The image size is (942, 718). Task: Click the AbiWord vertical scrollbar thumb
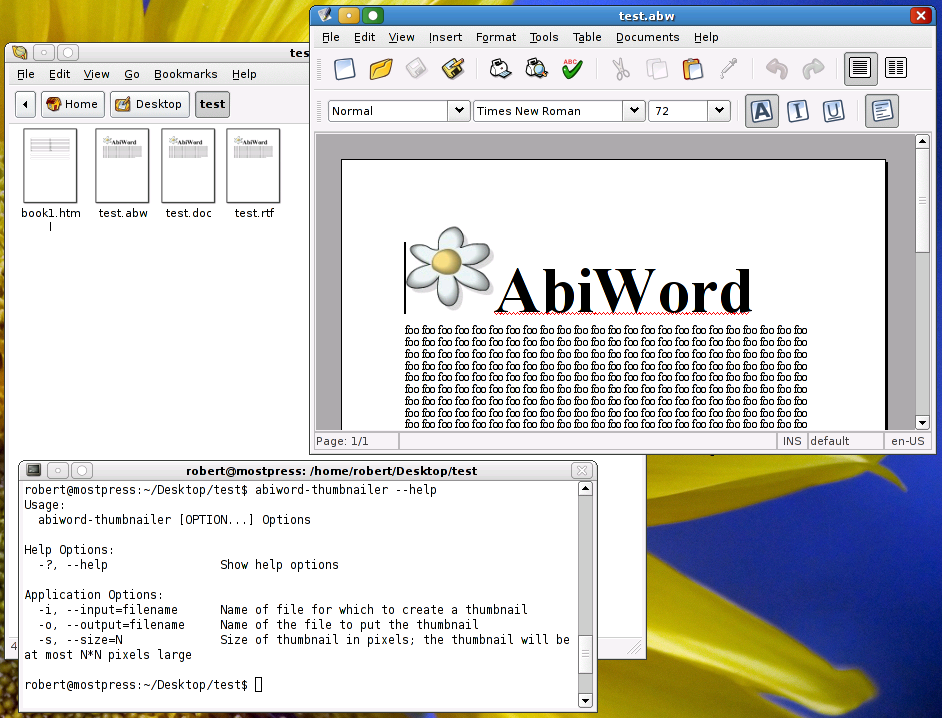point(922,201)
